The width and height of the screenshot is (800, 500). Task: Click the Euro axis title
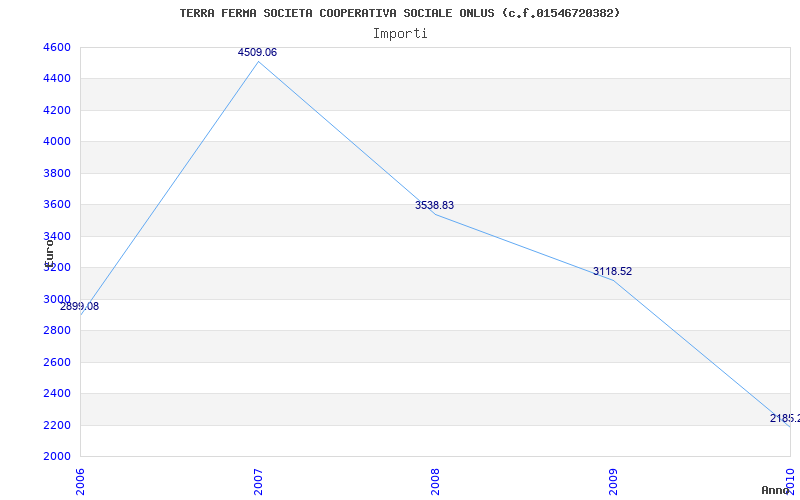pyautogui.click(x=49, y=253)
